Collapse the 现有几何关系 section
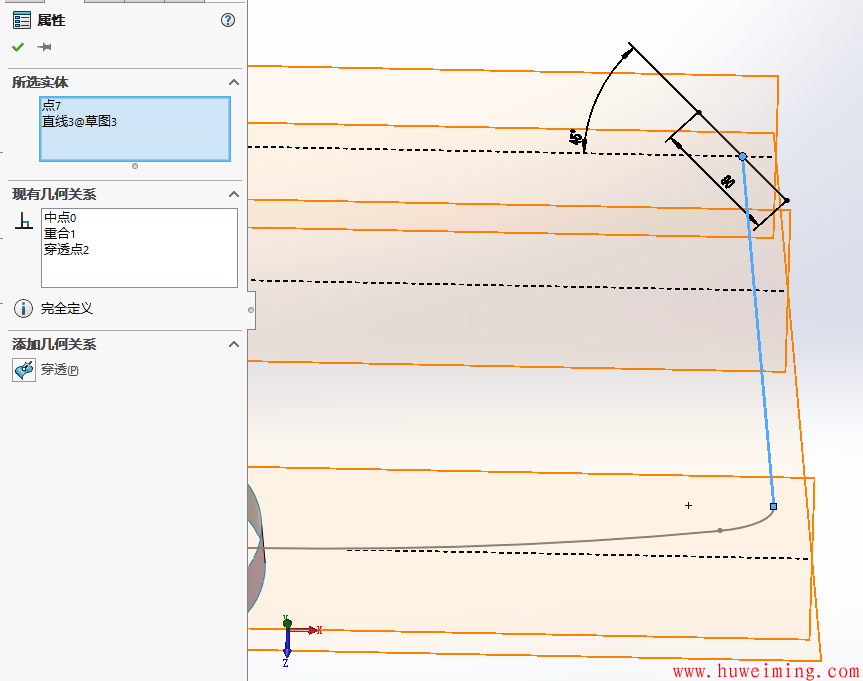The width and height of the screenshot is (863, 681). [x=234, y=194]
